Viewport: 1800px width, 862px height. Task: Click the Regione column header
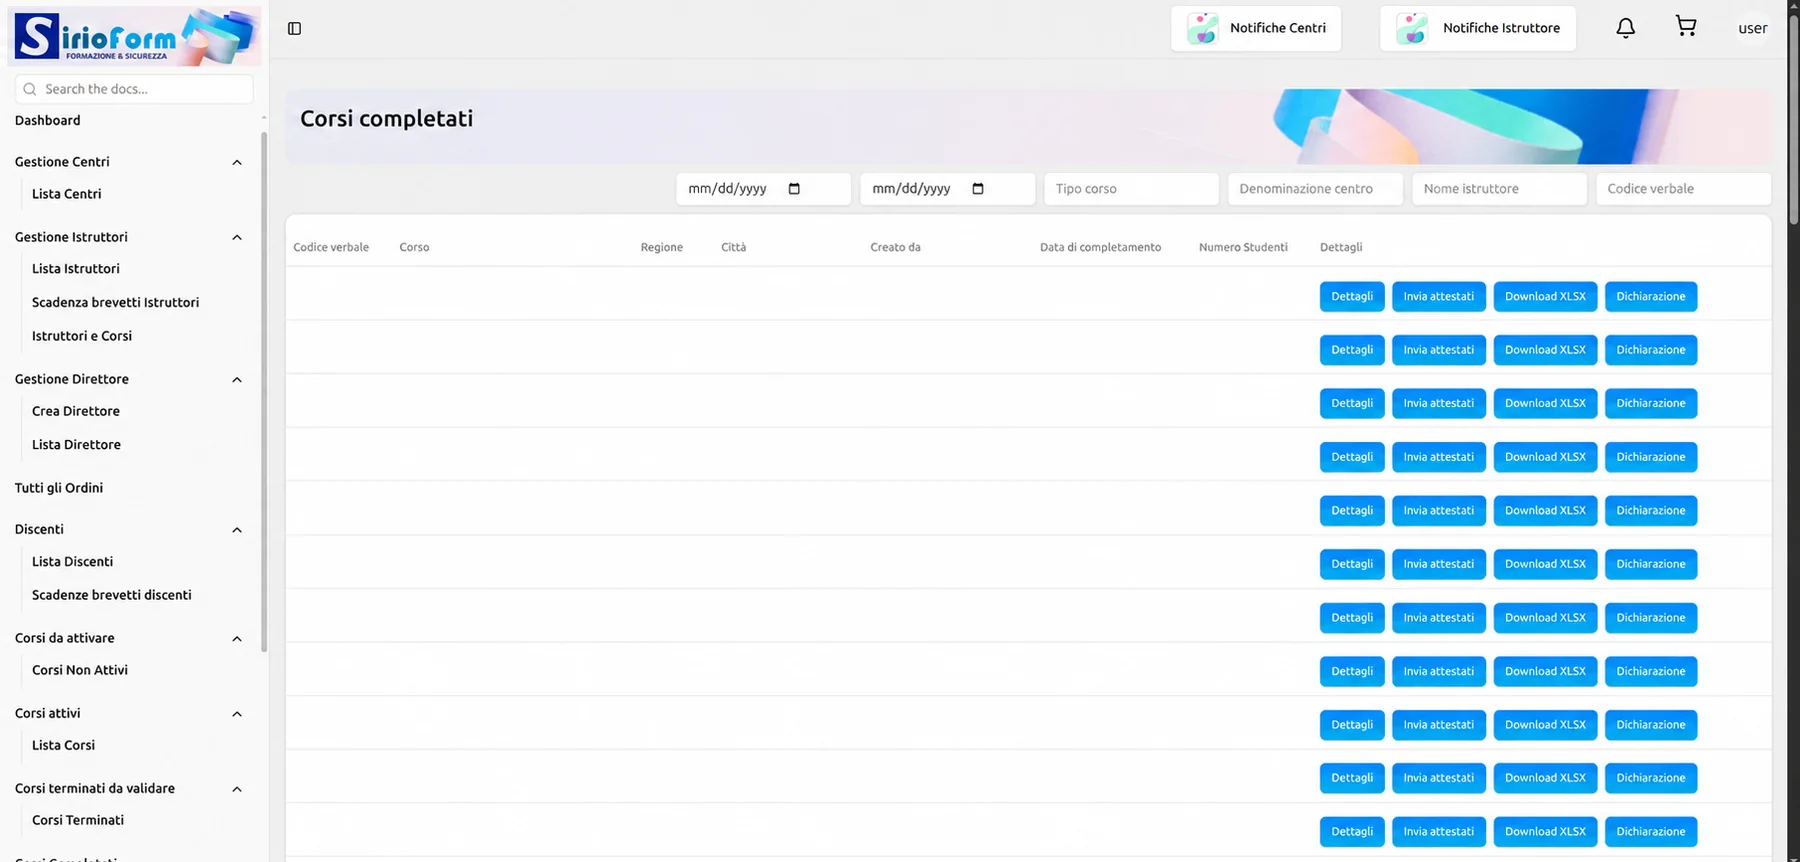662,247
